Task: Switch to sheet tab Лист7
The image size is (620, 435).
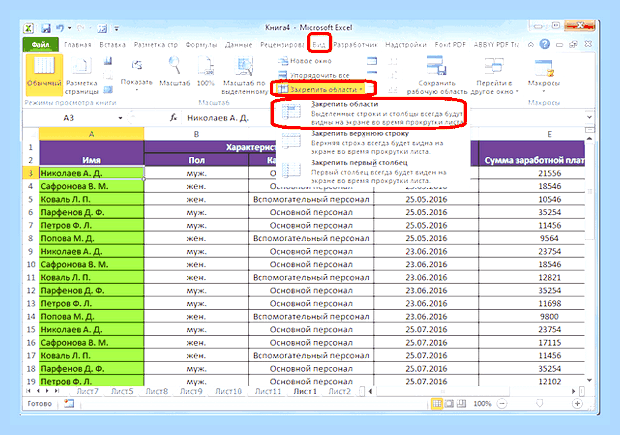Action: [87, 392]
